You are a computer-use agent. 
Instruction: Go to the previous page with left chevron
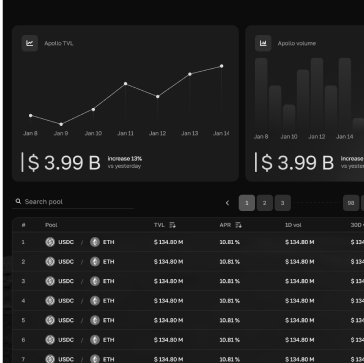point(227,203)
